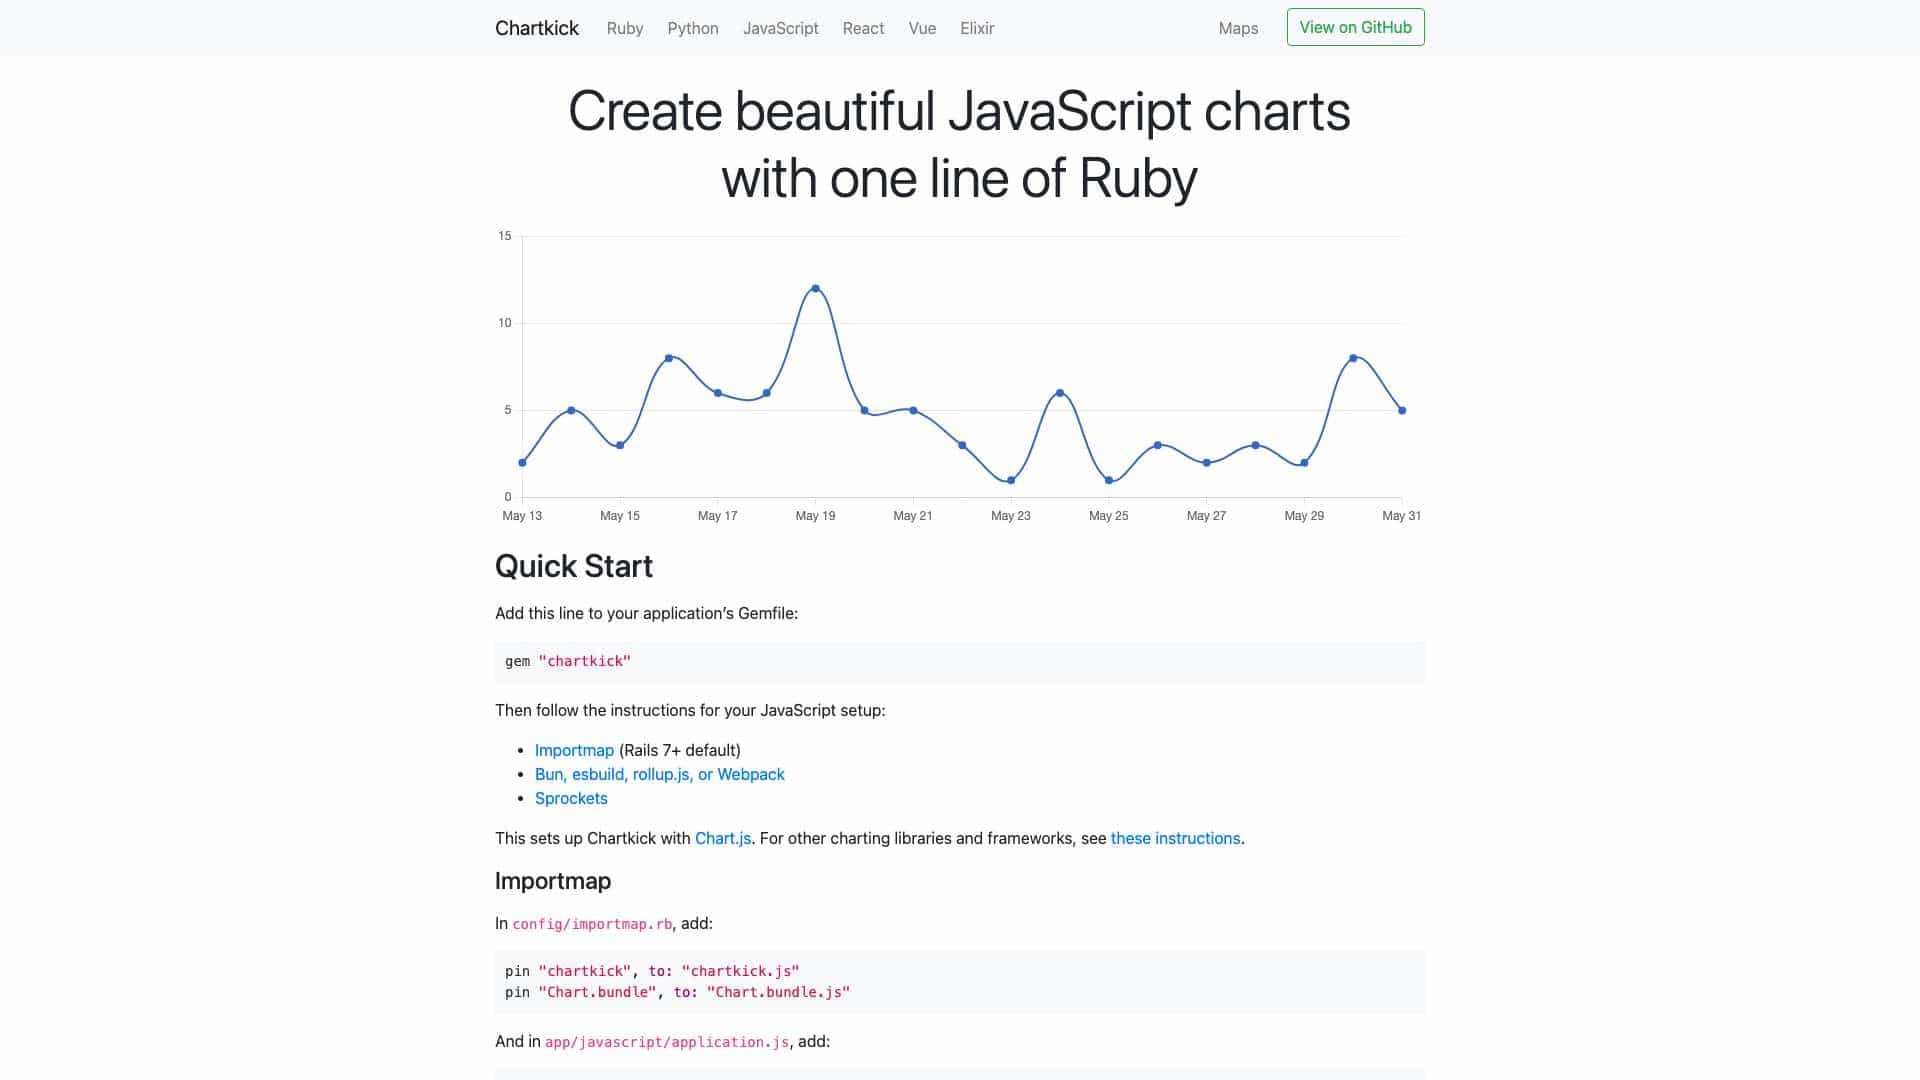Viewport: 1920px width, 1080px height.
Task: Click the May 17 axis label
Action: click(x=717, y=516)
